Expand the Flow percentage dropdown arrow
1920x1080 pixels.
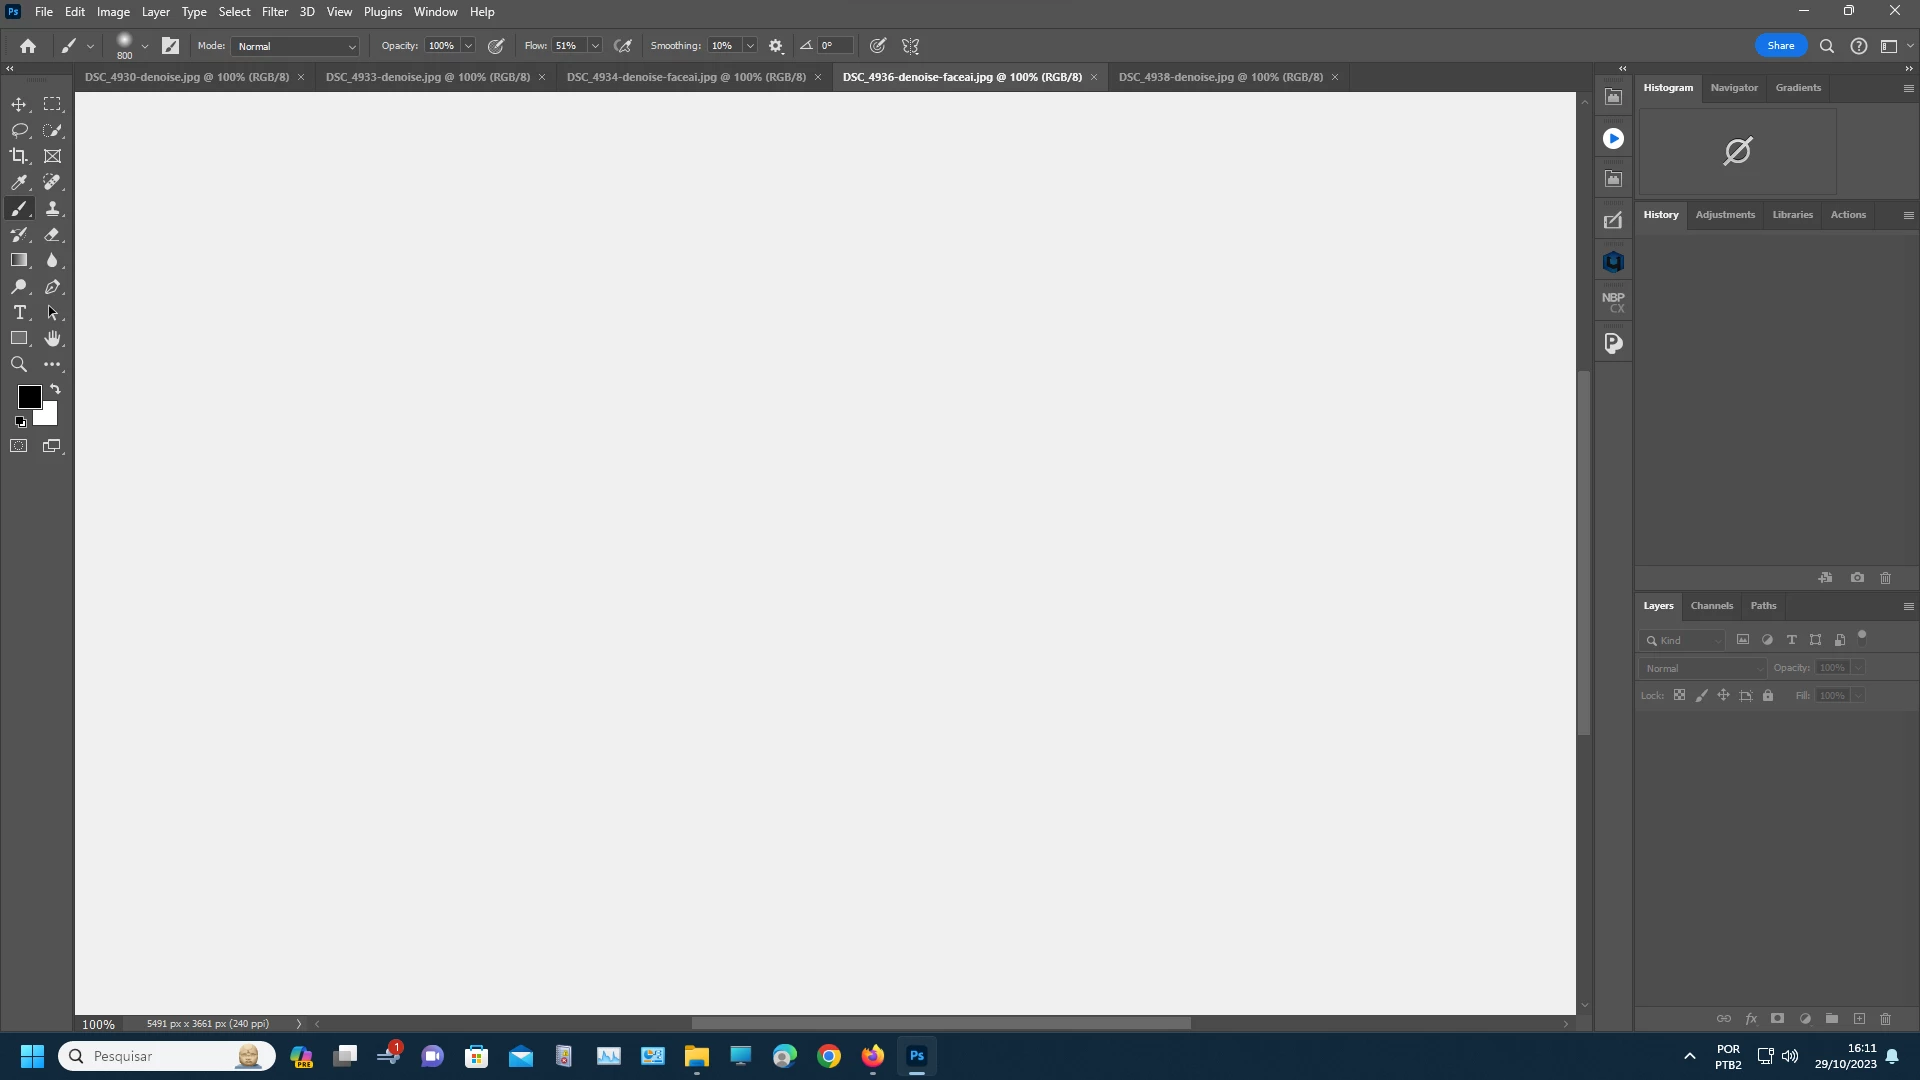[x=595, y=46]
